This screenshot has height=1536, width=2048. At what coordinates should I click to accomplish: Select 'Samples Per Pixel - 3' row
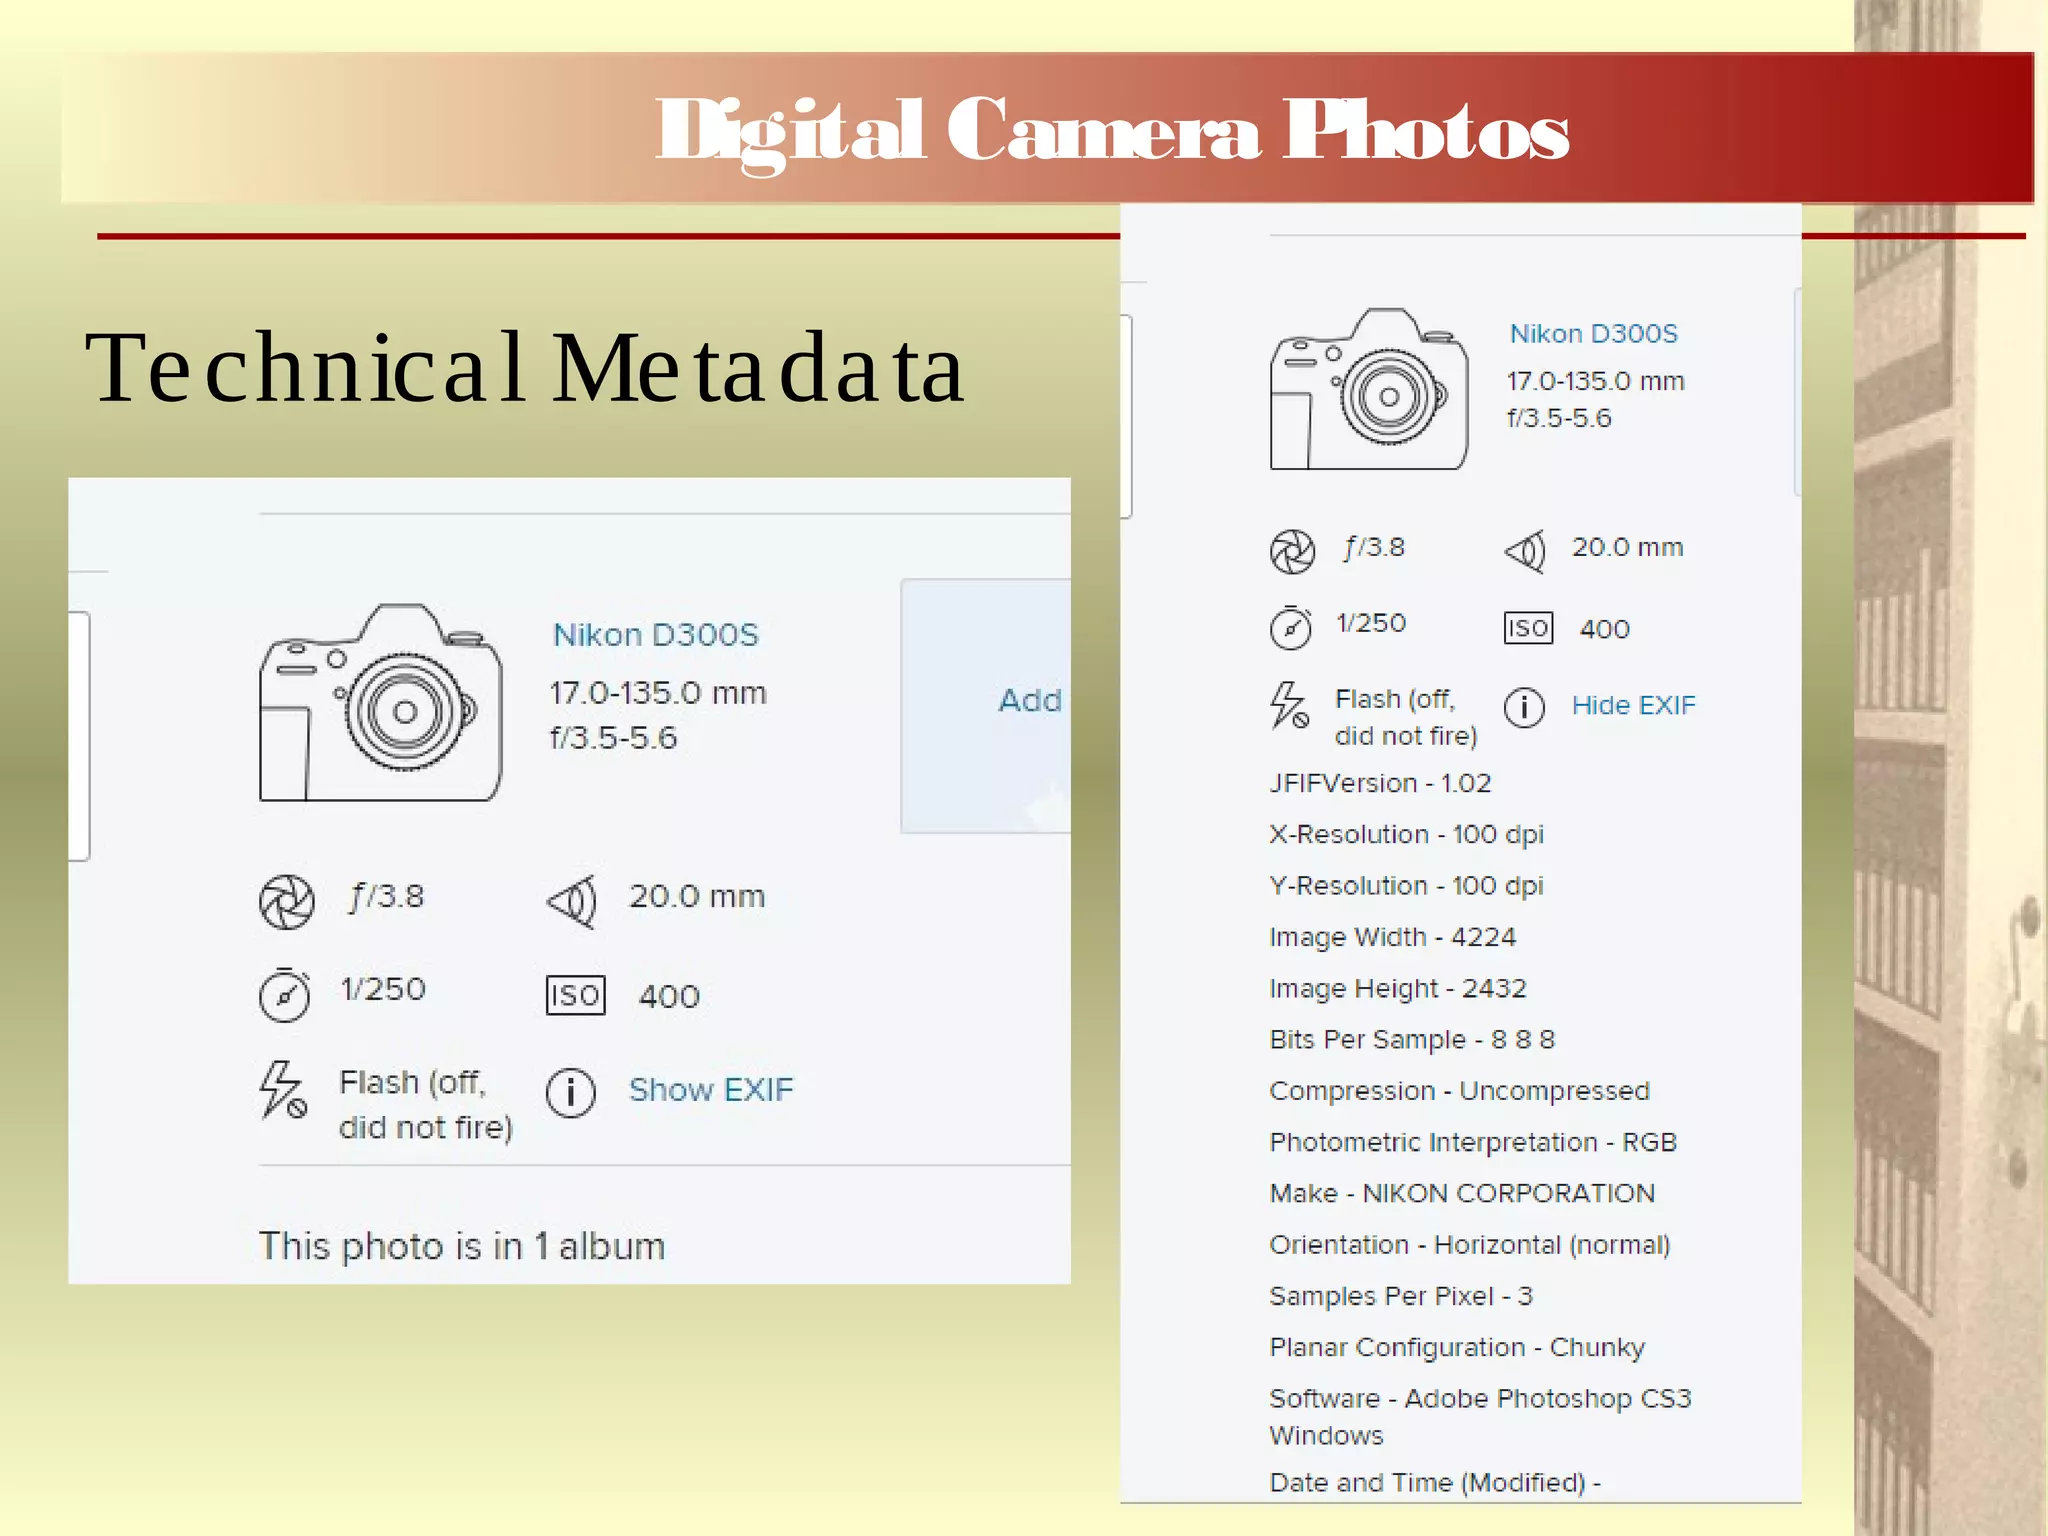click(x=1401, y=1296)
